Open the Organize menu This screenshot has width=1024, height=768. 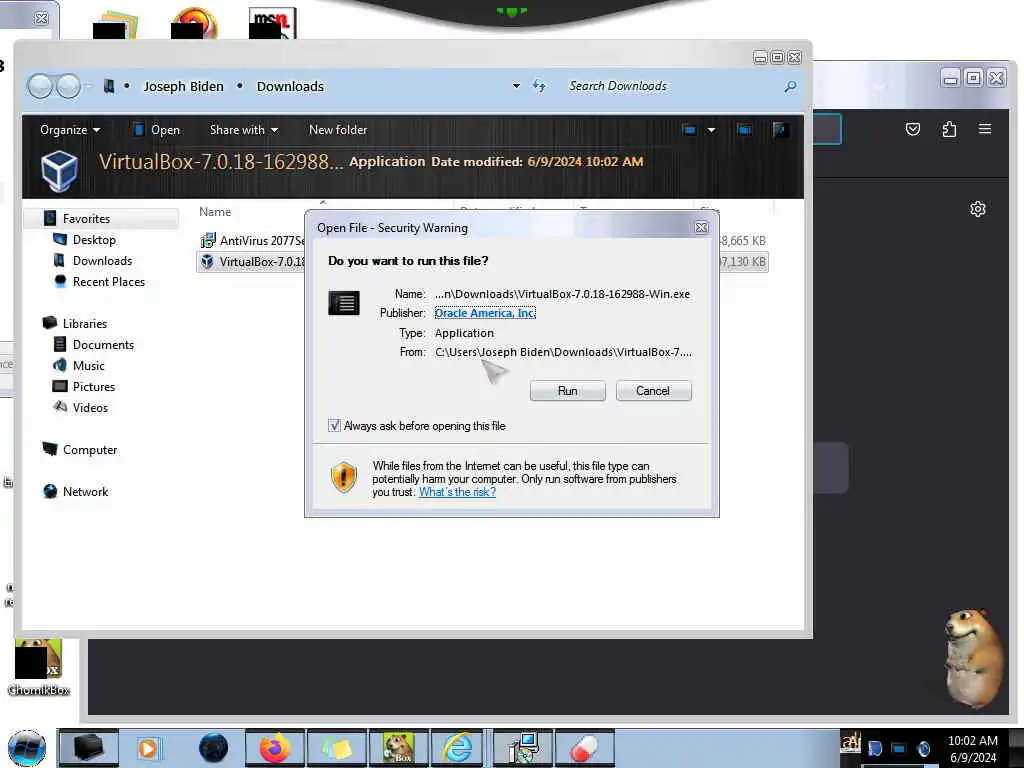click(70, 130)
